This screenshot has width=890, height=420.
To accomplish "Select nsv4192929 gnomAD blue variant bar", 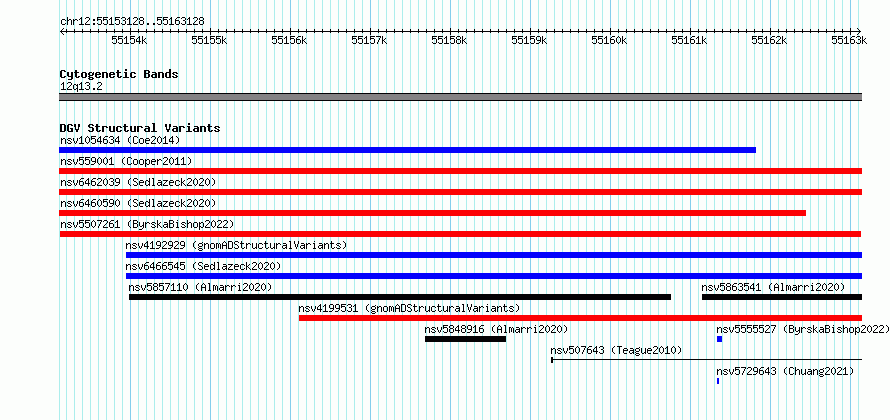I will (x=494, y=255).
